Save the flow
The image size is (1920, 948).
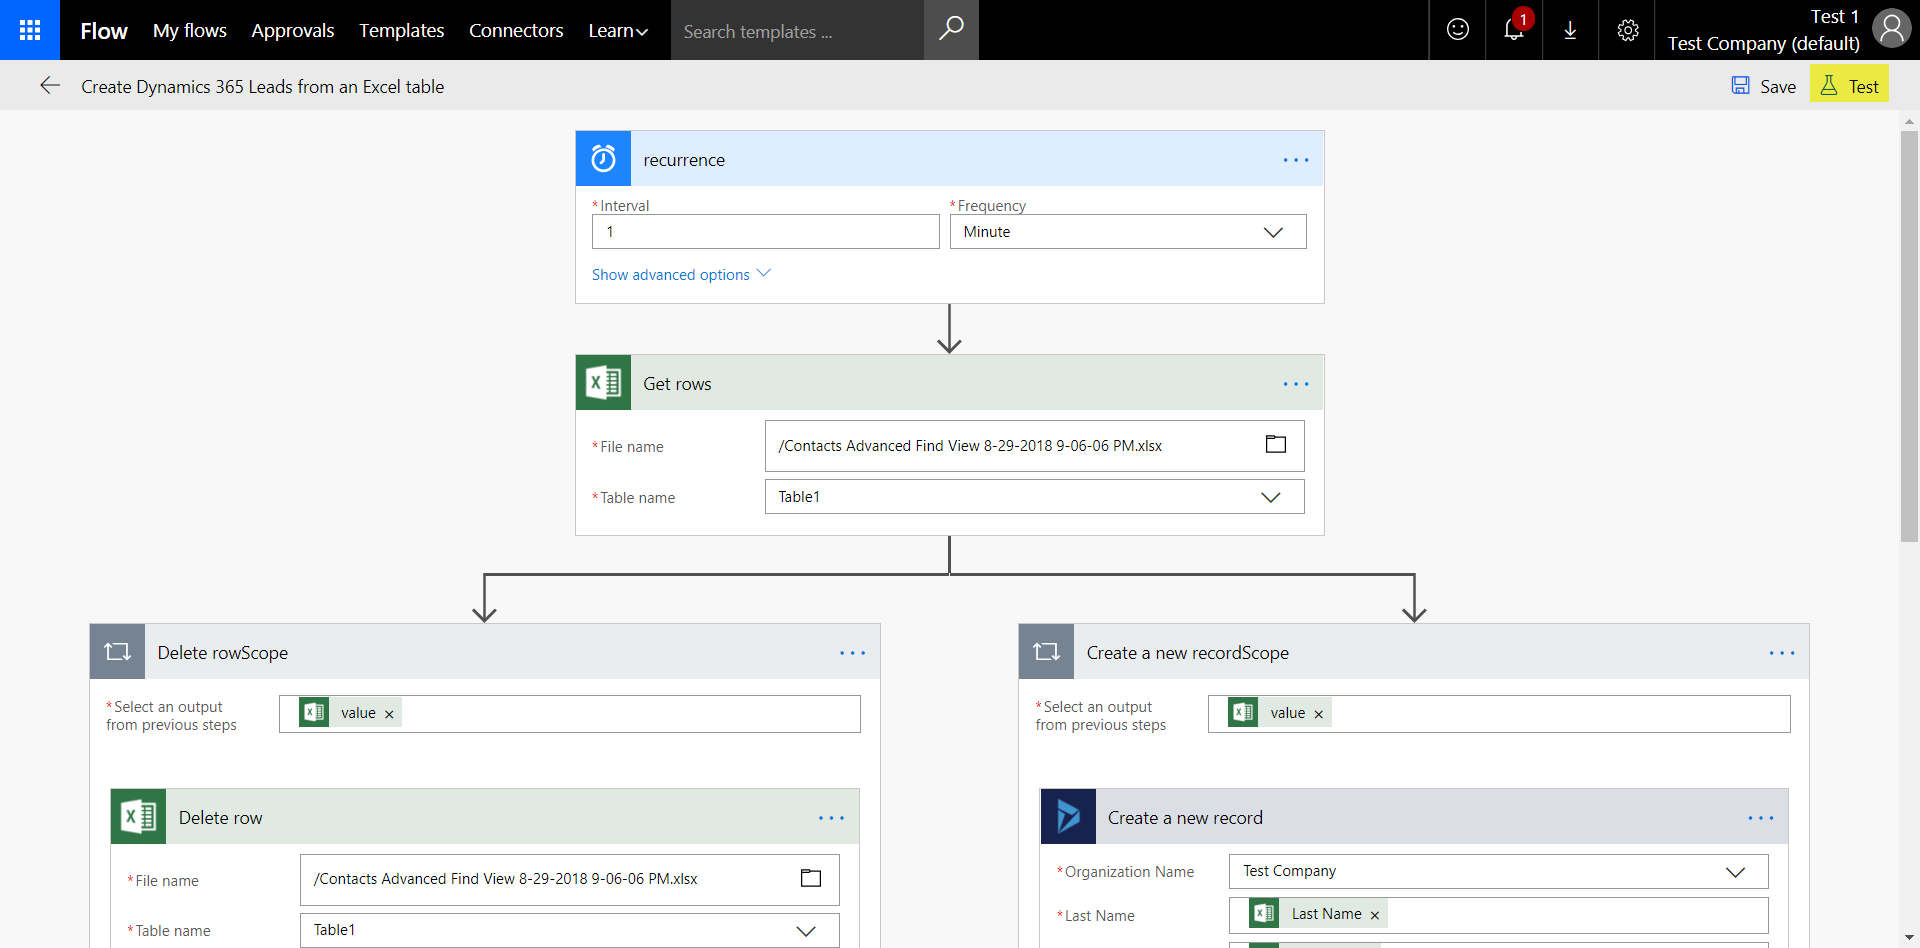pos(1764,86)
